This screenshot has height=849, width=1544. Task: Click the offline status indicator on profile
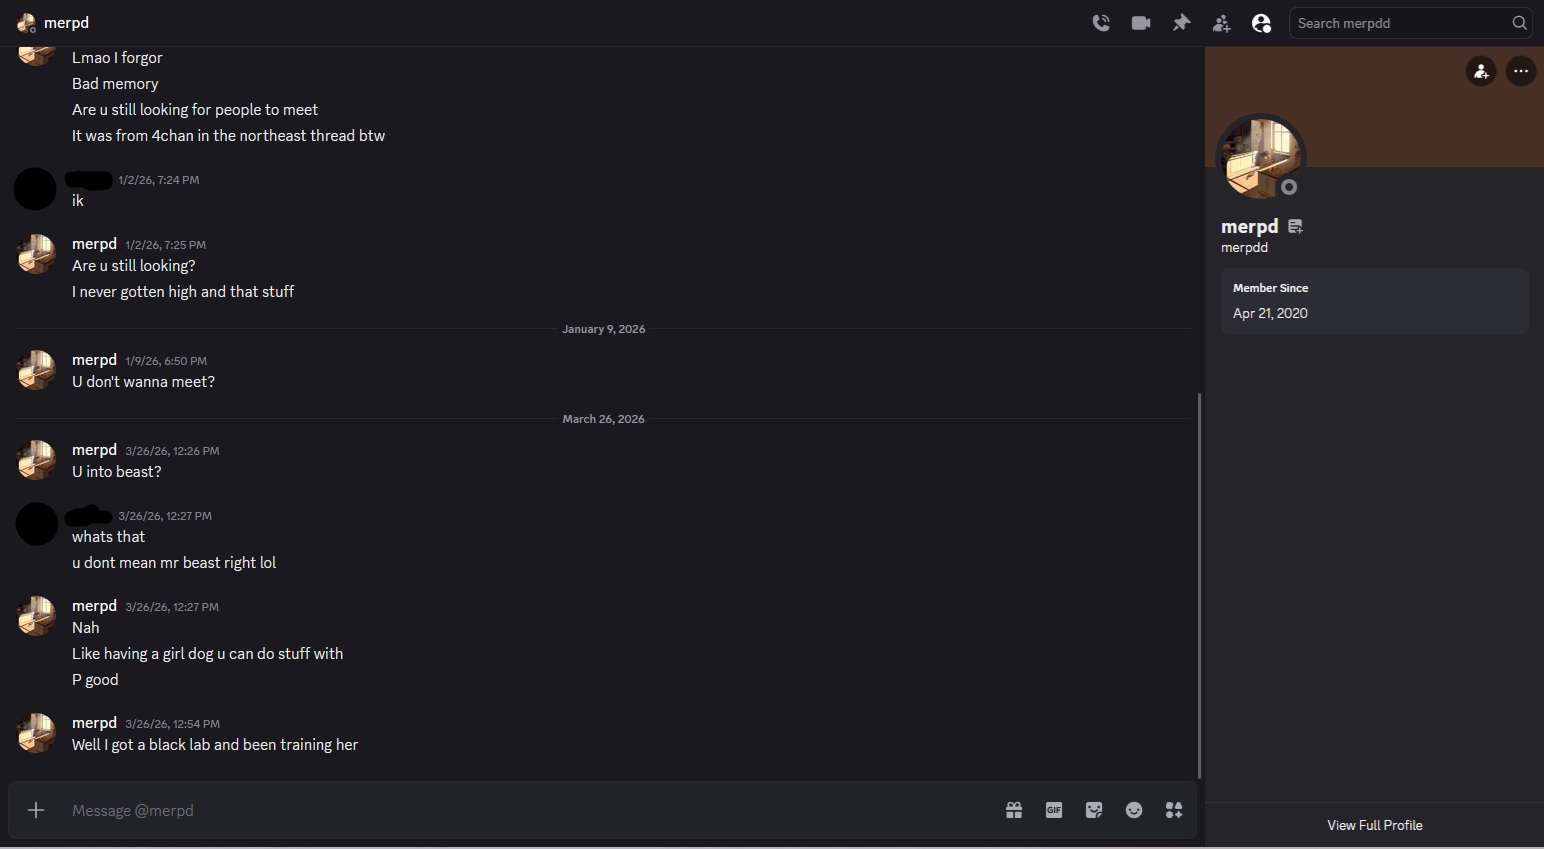pos(1289,187)
